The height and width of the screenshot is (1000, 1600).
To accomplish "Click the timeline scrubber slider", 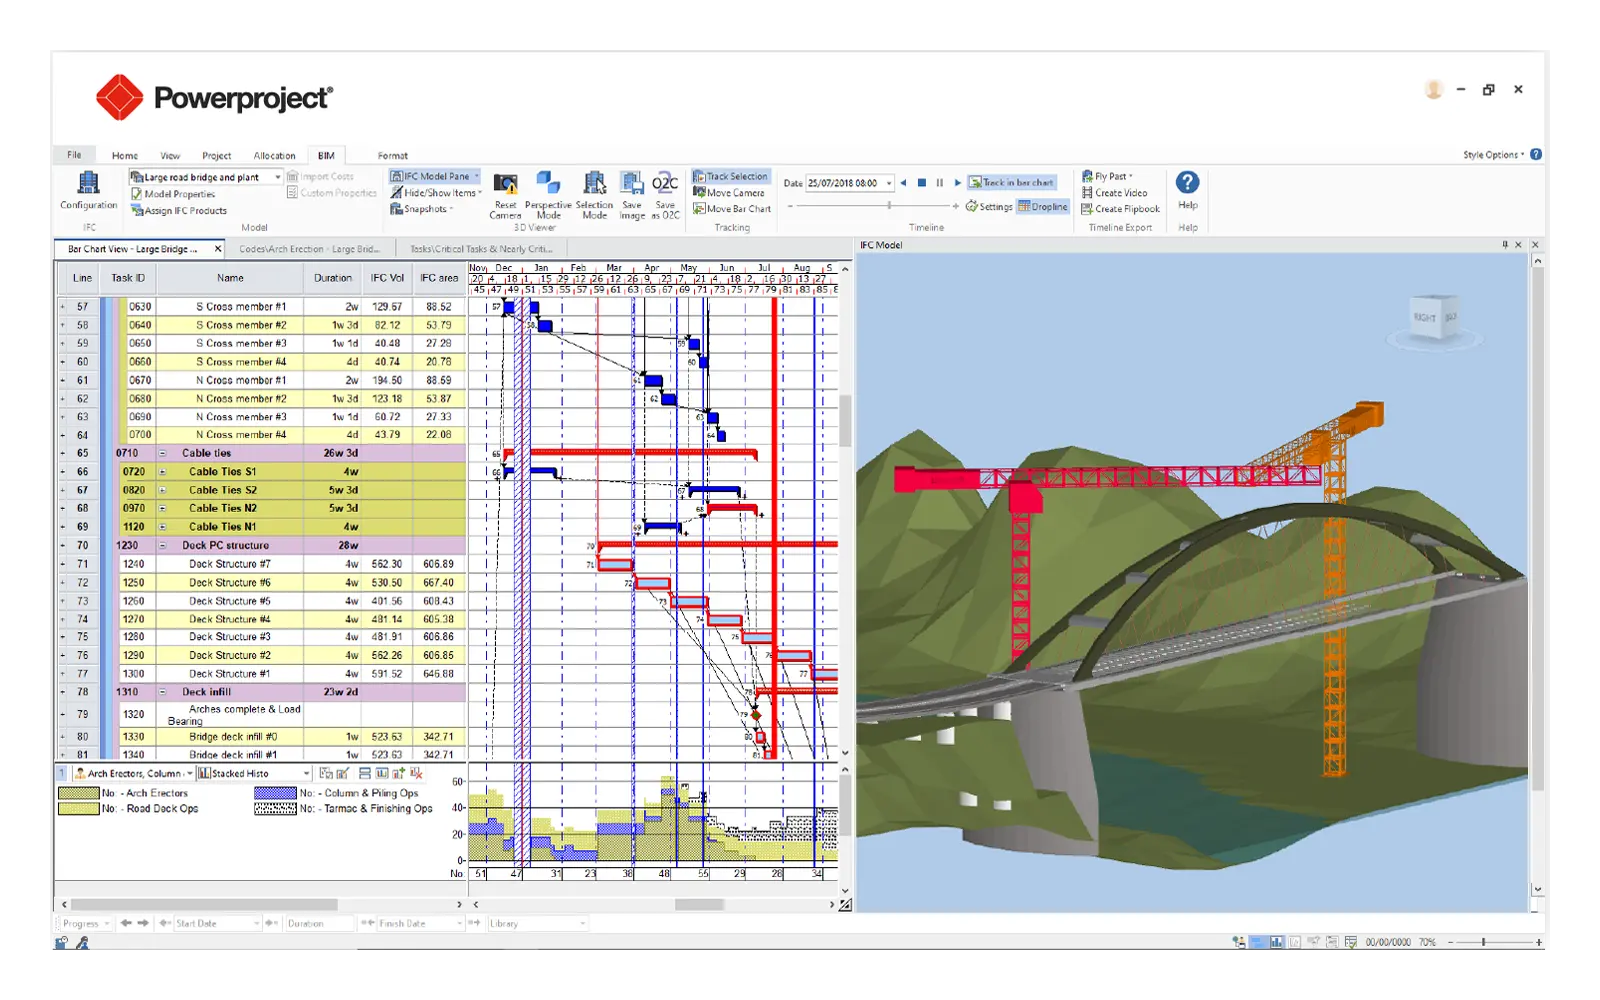I will point(889,206).
